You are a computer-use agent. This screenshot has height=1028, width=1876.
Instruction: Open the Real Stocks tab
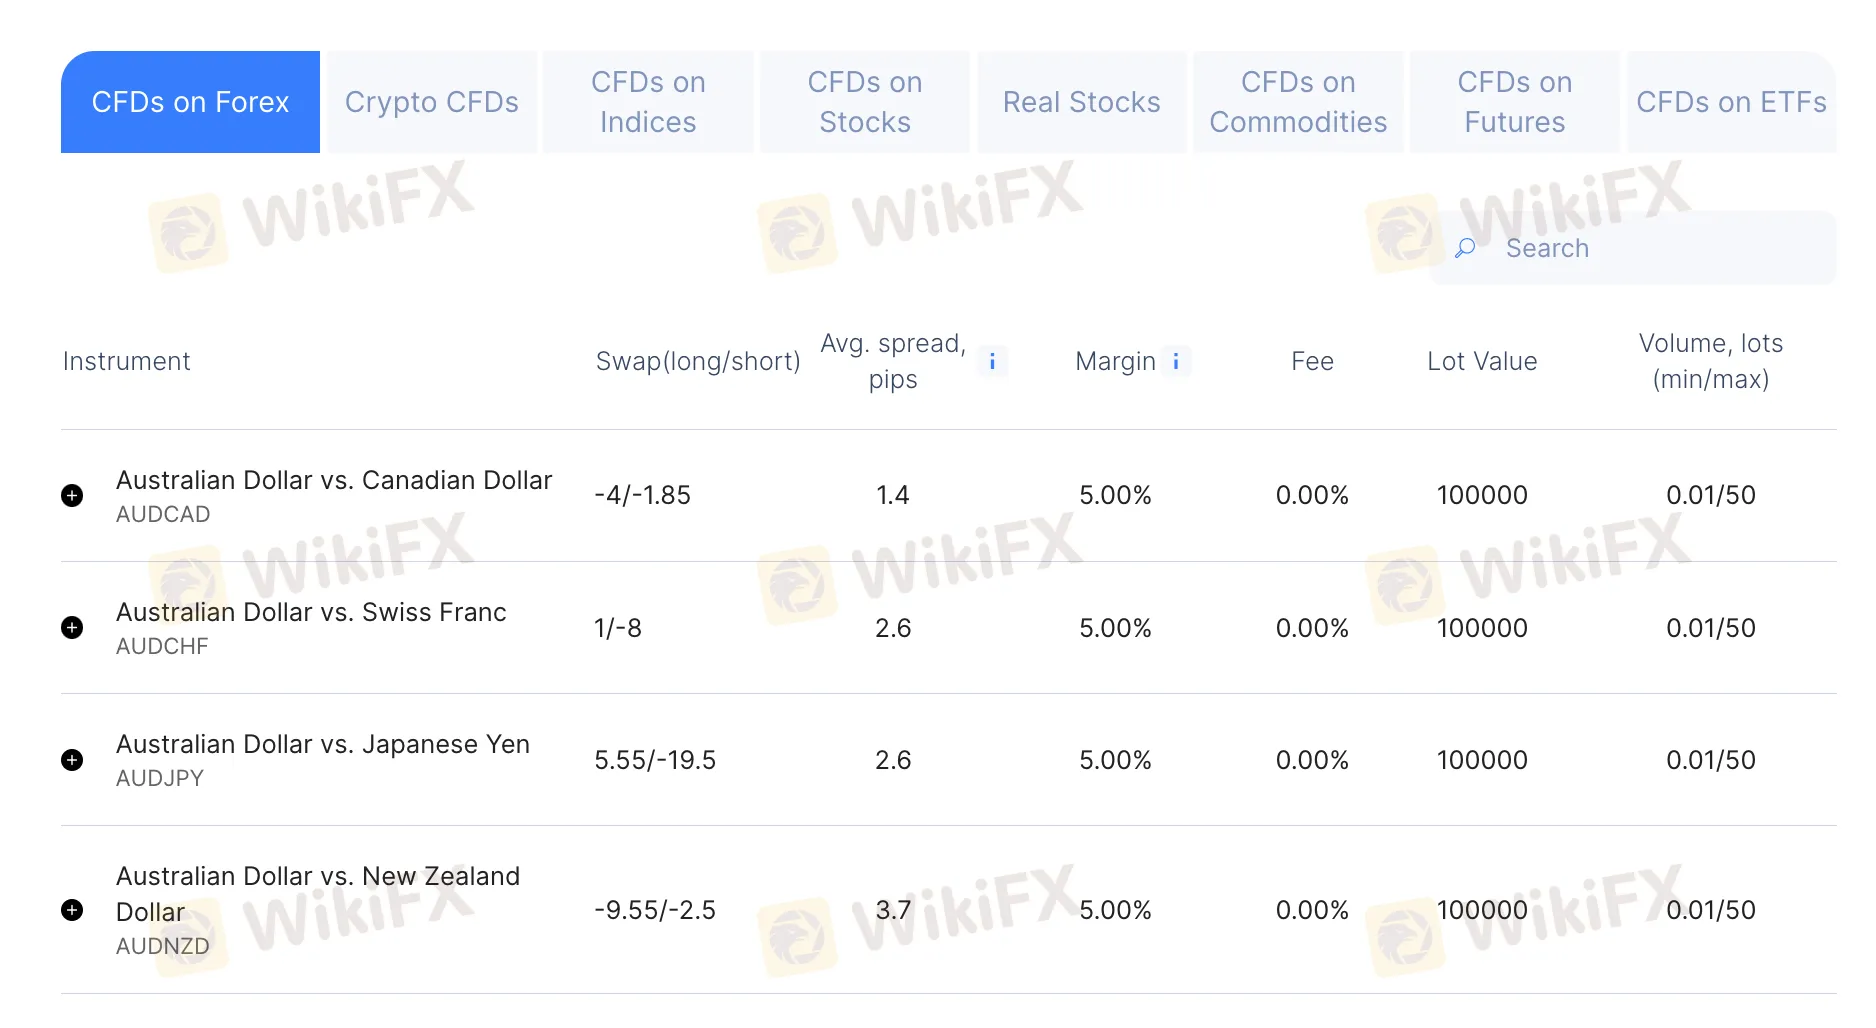pos(1082,102)
